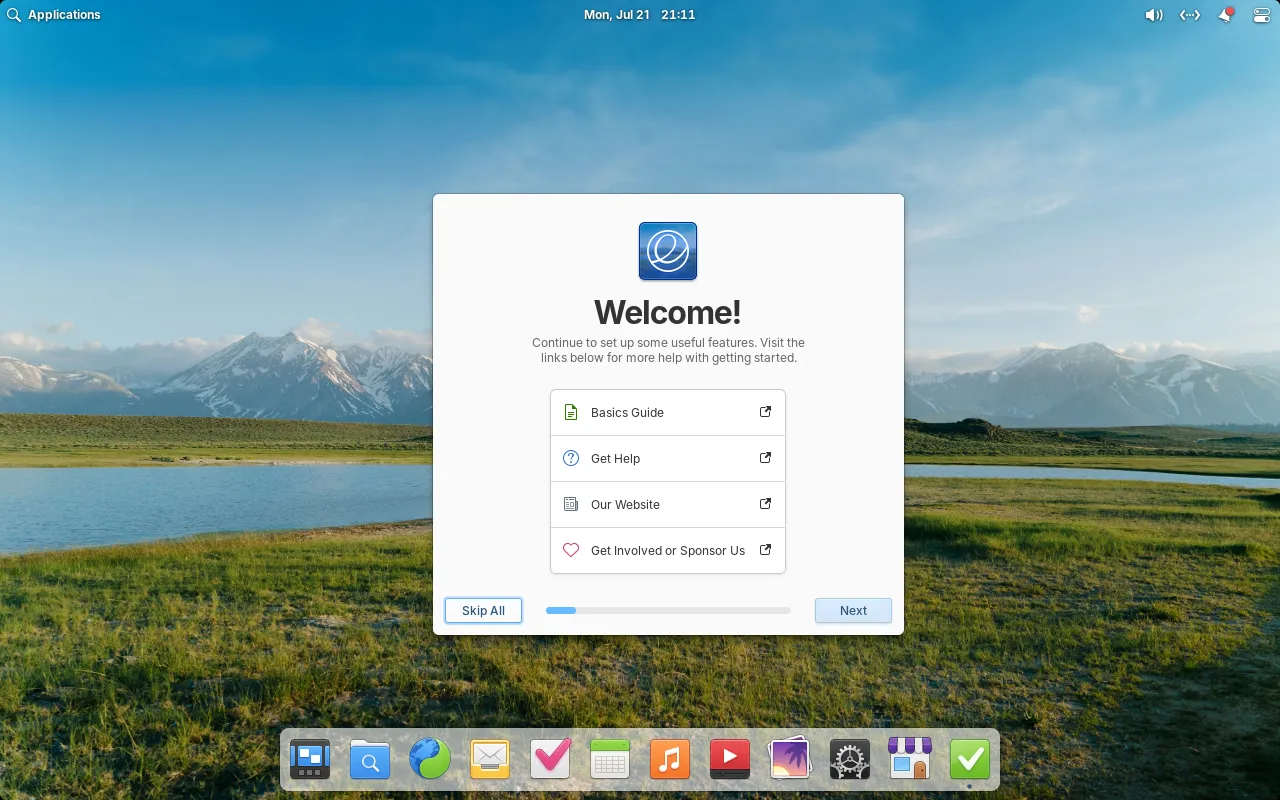Launch the Files app from dock
Viewport: 1280px width, 800px height.
pyautogui.click(x=370, y=760)
